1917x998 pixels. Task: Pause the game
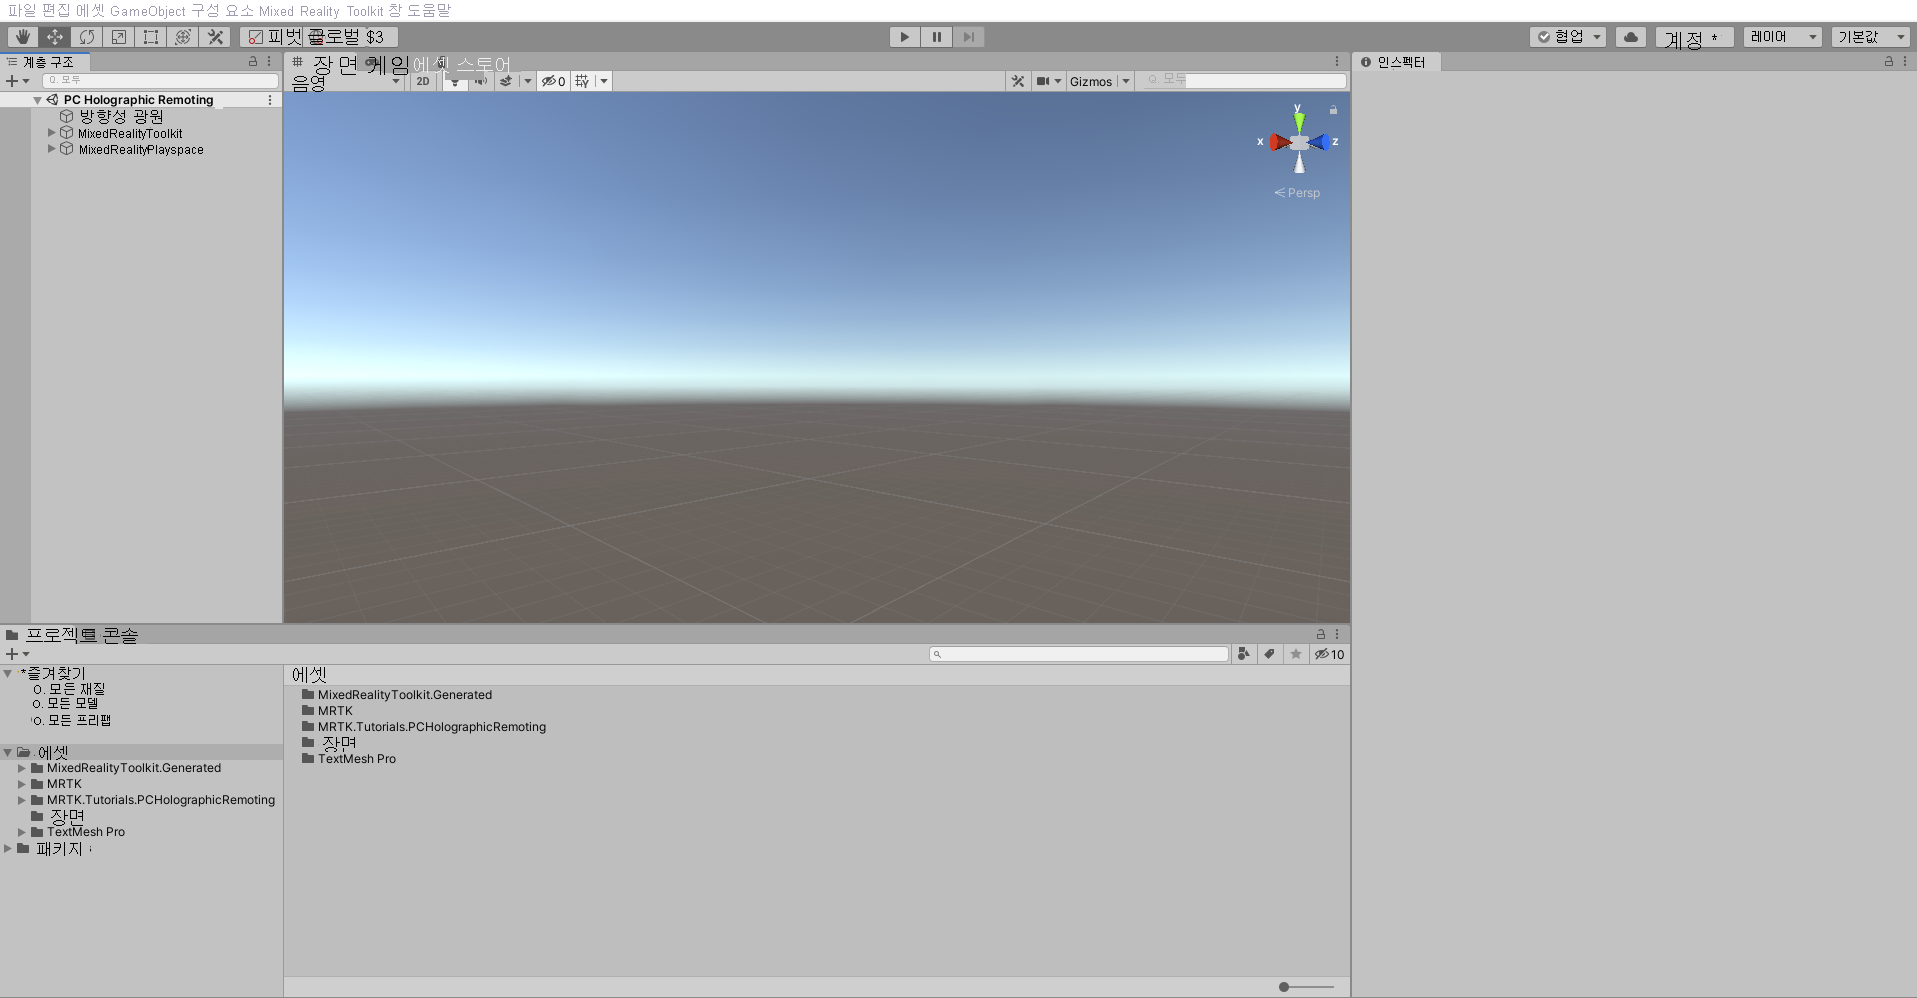937,37
